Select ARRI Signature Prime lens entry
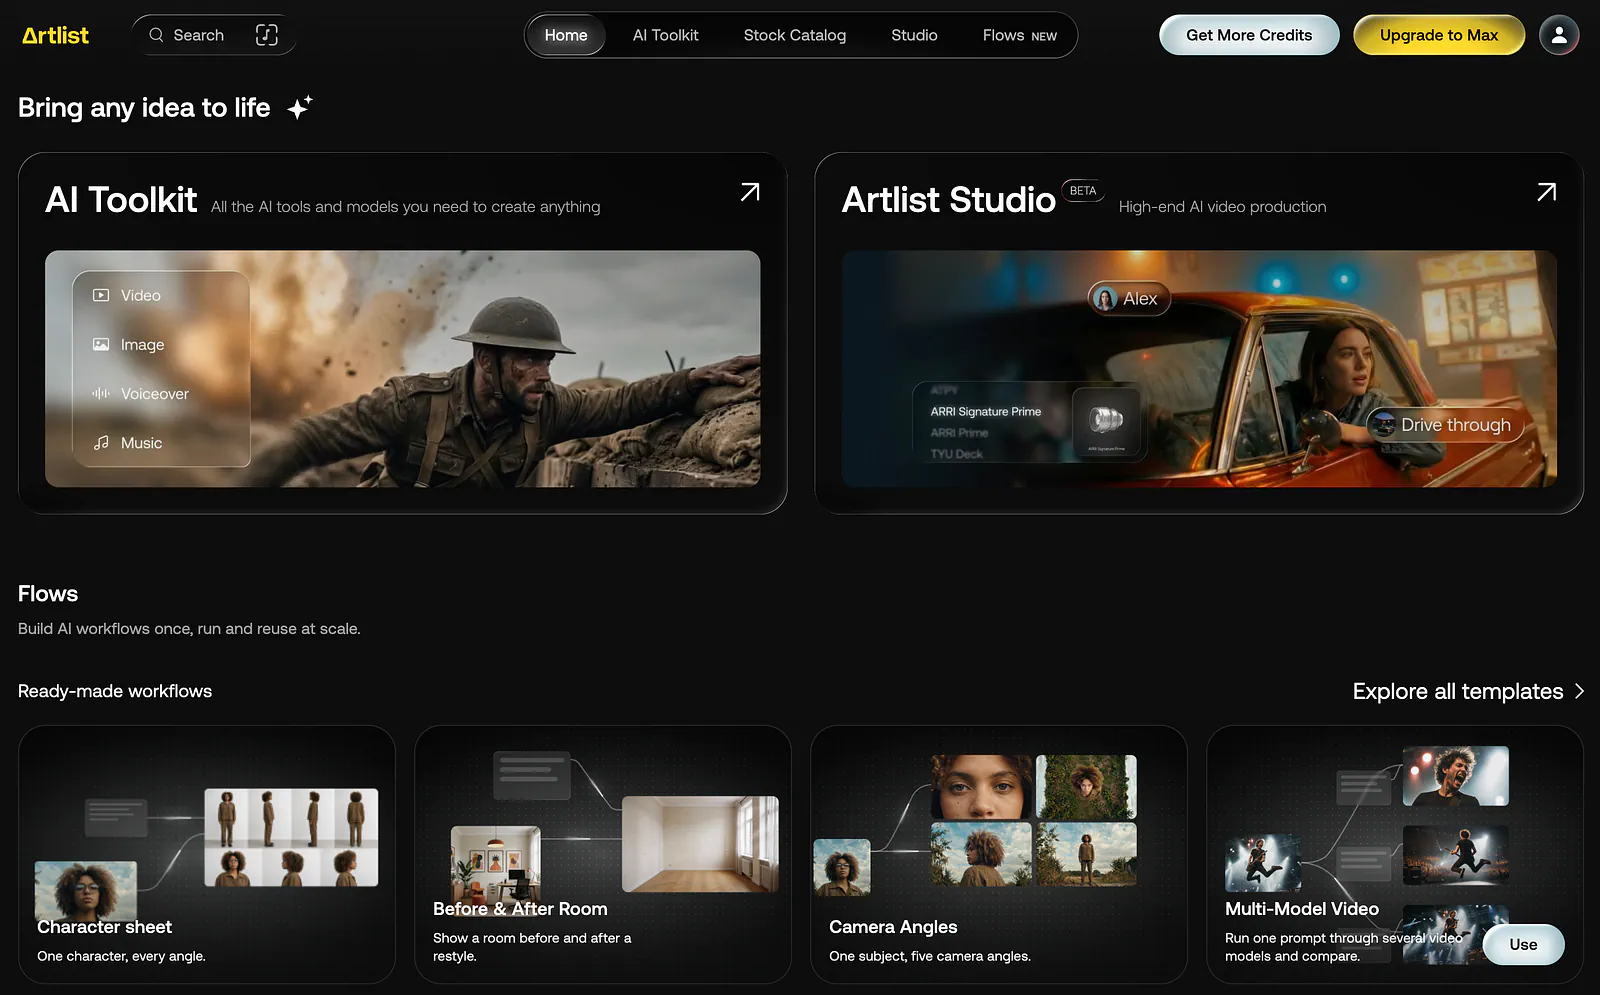1600x995 pixels. (x=986, y=411)
